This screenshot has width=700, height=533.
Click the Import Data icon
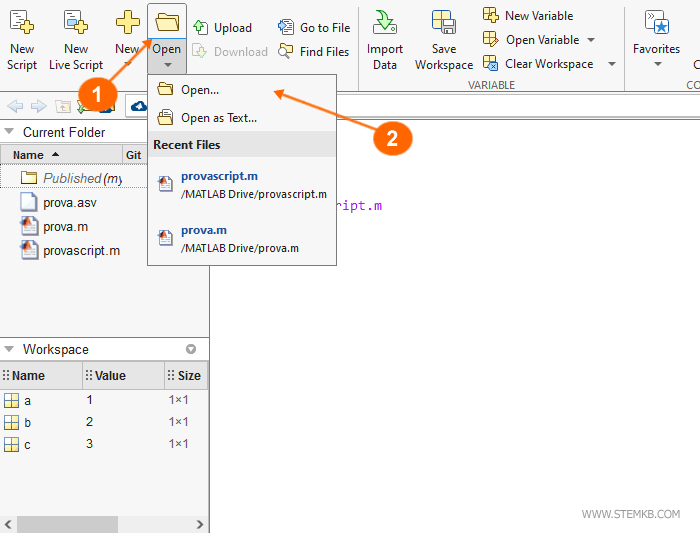(384, 22)
